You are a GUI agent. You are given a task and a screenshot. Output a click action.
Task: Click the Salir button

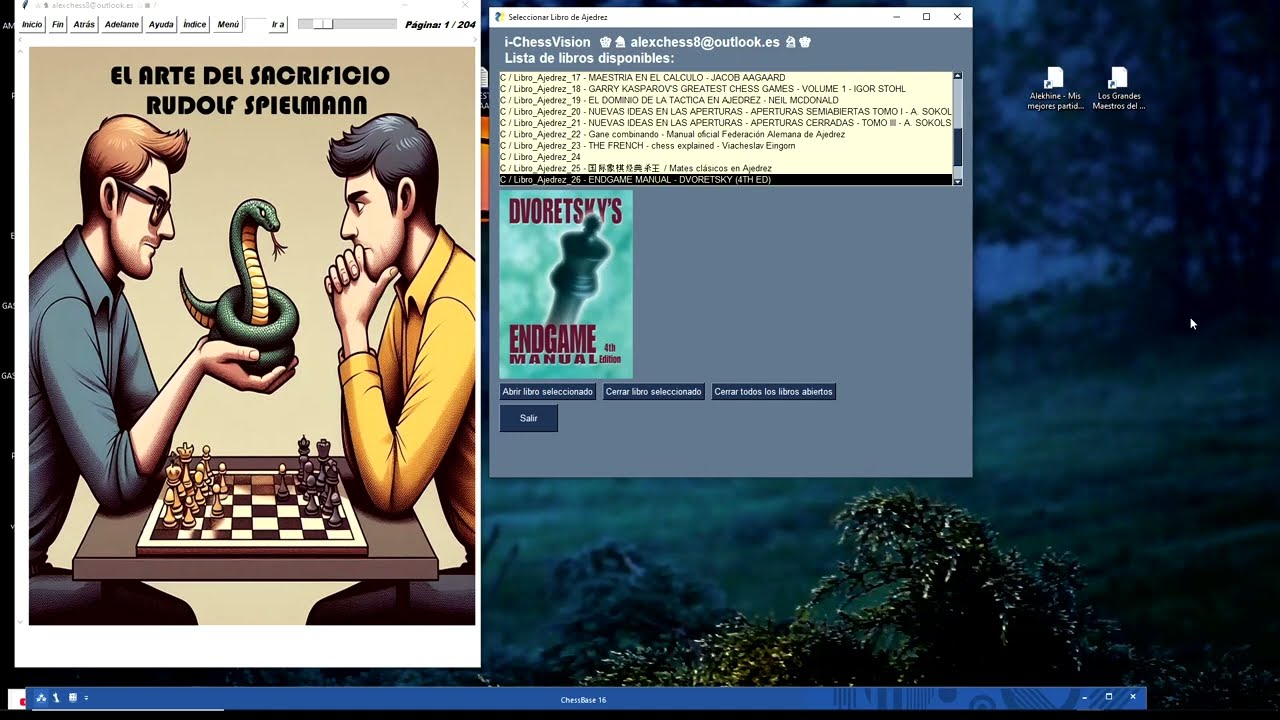[528, 418]
